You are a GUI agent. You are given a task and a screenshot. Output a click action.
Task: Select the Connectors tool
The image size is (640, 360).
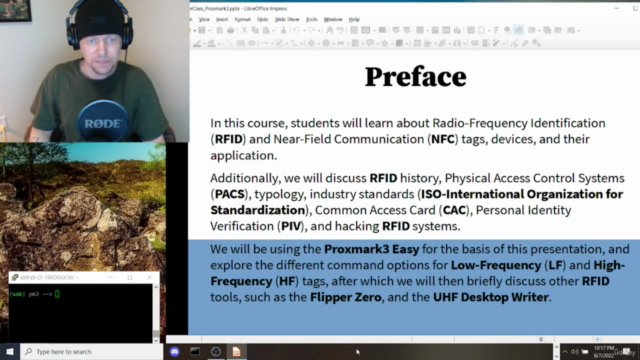(294, 43)
